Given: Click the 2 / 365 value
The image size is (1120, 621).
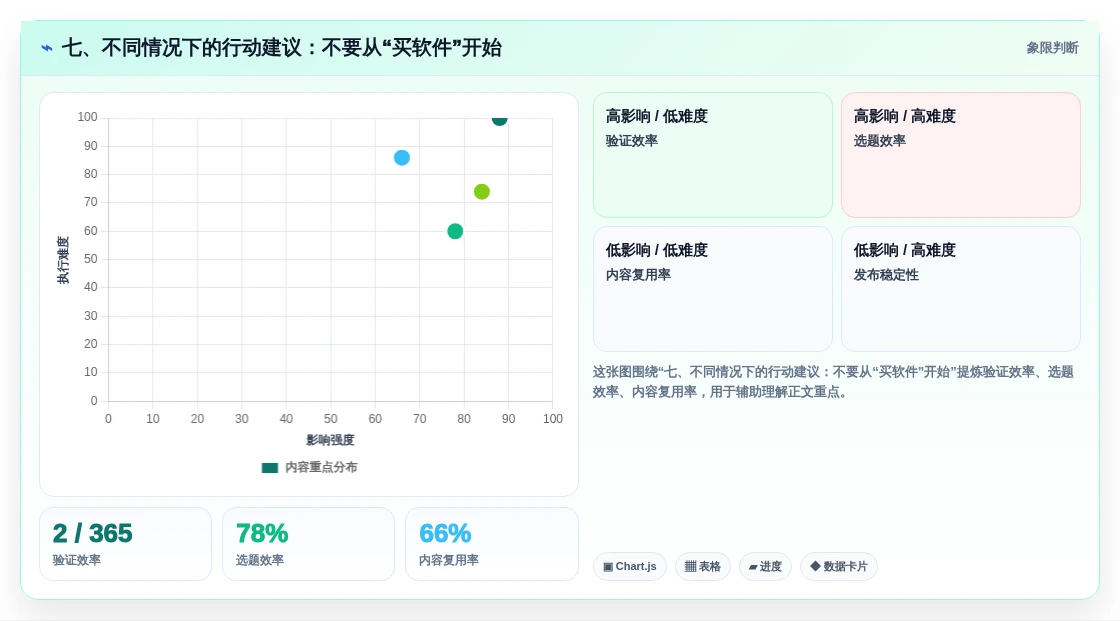Looking at the screenshot, I should (92, 534).
